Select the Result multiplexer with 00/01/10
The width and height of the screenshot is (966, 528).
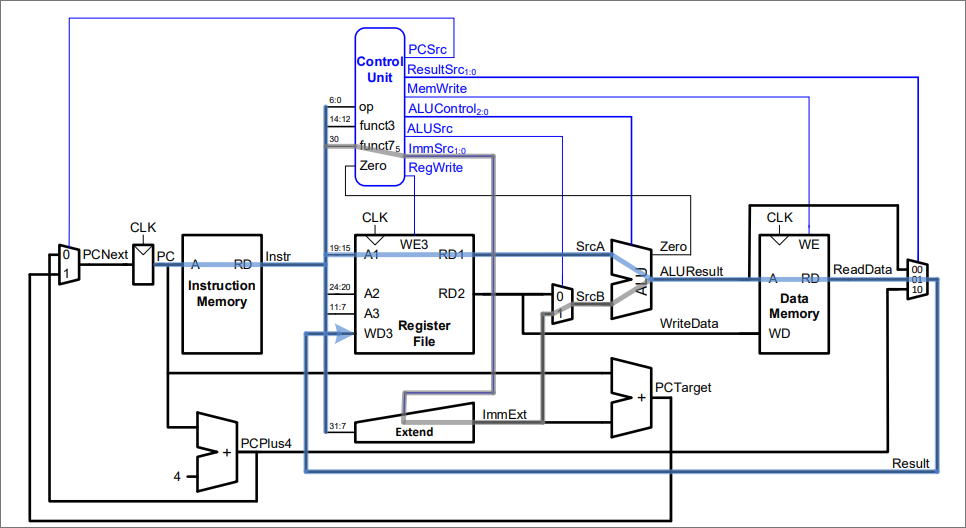[917, 279]
